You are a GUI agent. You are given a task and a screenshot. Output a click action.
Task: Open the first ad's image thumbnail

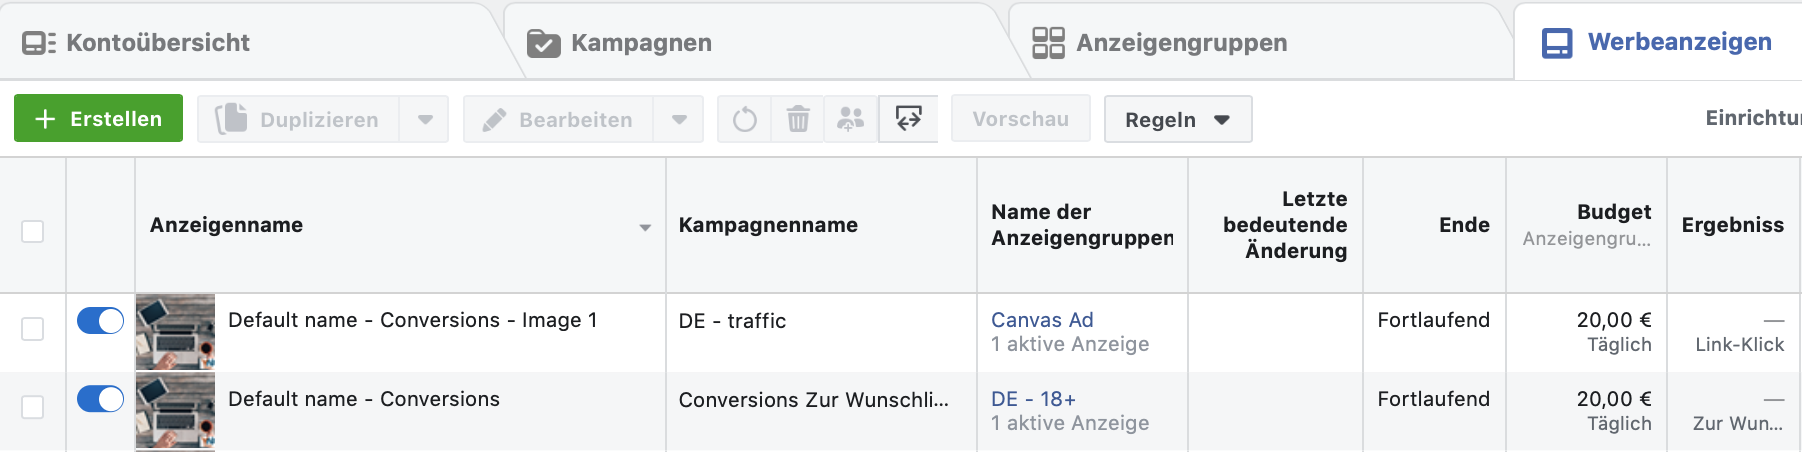click(x=175, y=332)
